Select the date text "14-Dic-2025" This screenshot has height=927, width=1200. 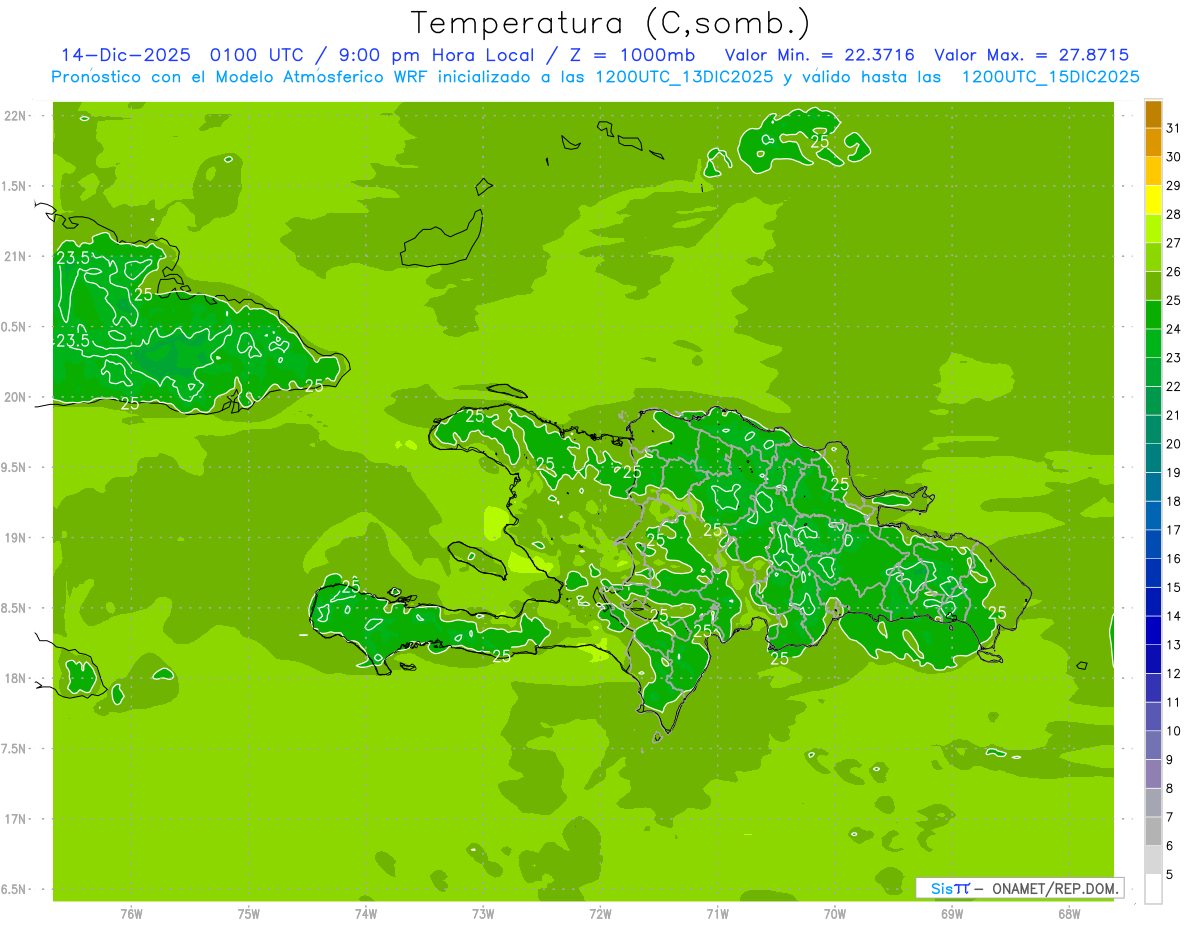126,55
